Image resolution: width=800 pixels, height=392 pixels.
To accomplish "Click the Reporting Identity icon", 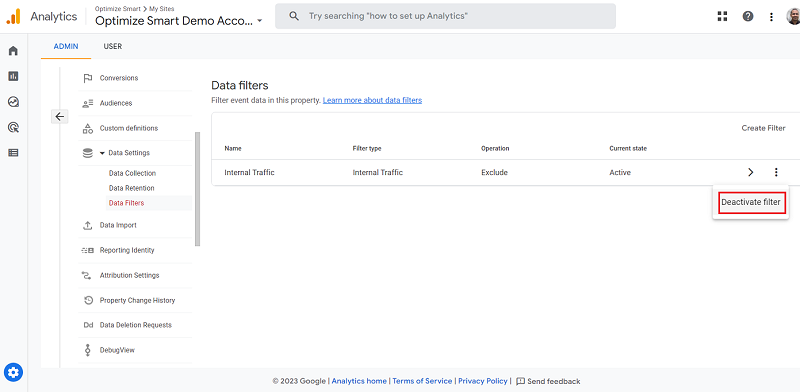I will [x=88, y=251].
